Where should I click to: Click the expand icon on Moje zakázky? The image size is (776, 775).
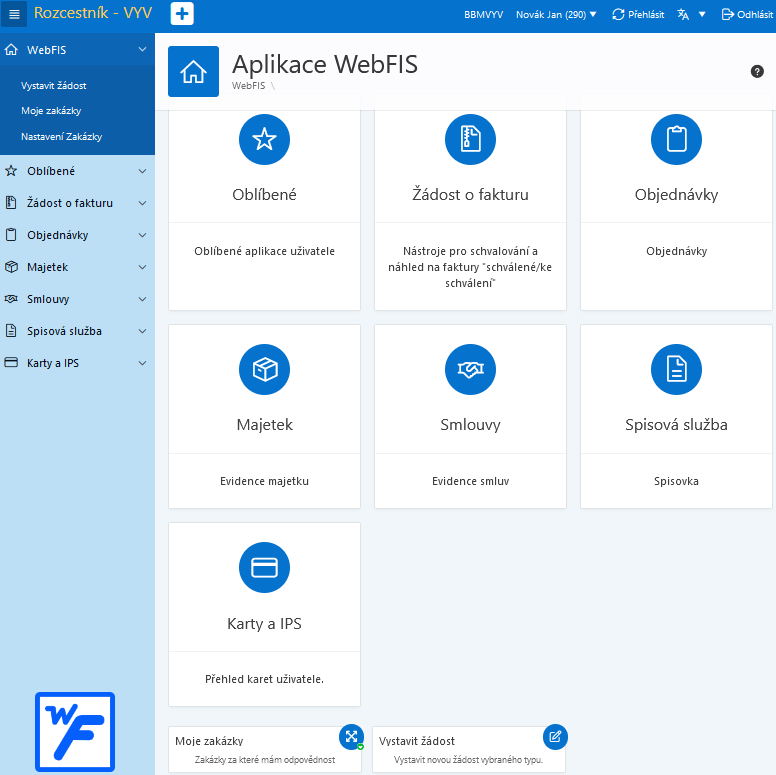pos(351,737)
